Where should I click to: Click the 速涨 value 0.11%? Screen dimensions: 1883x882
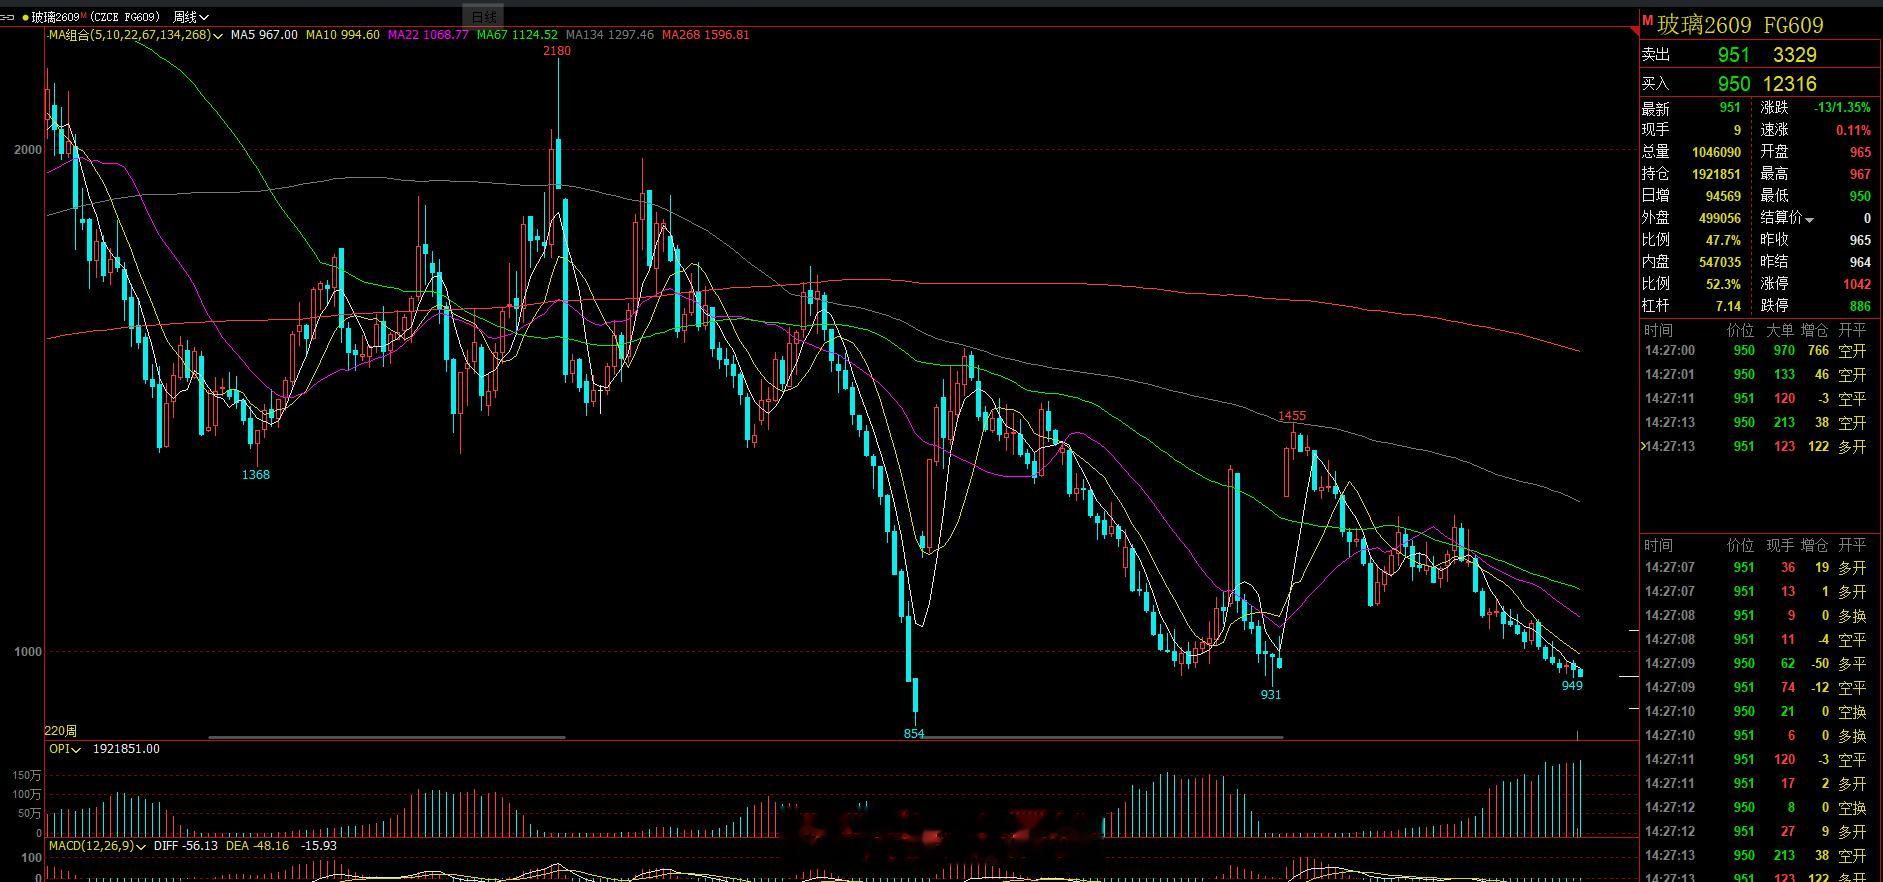point(1853,130)
